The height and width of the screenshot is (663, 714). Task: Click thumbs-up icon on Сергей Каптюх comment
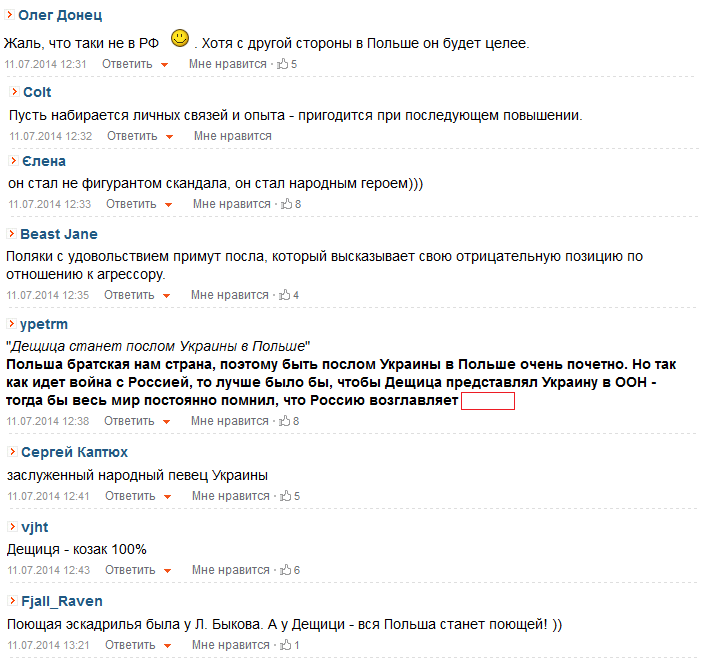(286, 495)
